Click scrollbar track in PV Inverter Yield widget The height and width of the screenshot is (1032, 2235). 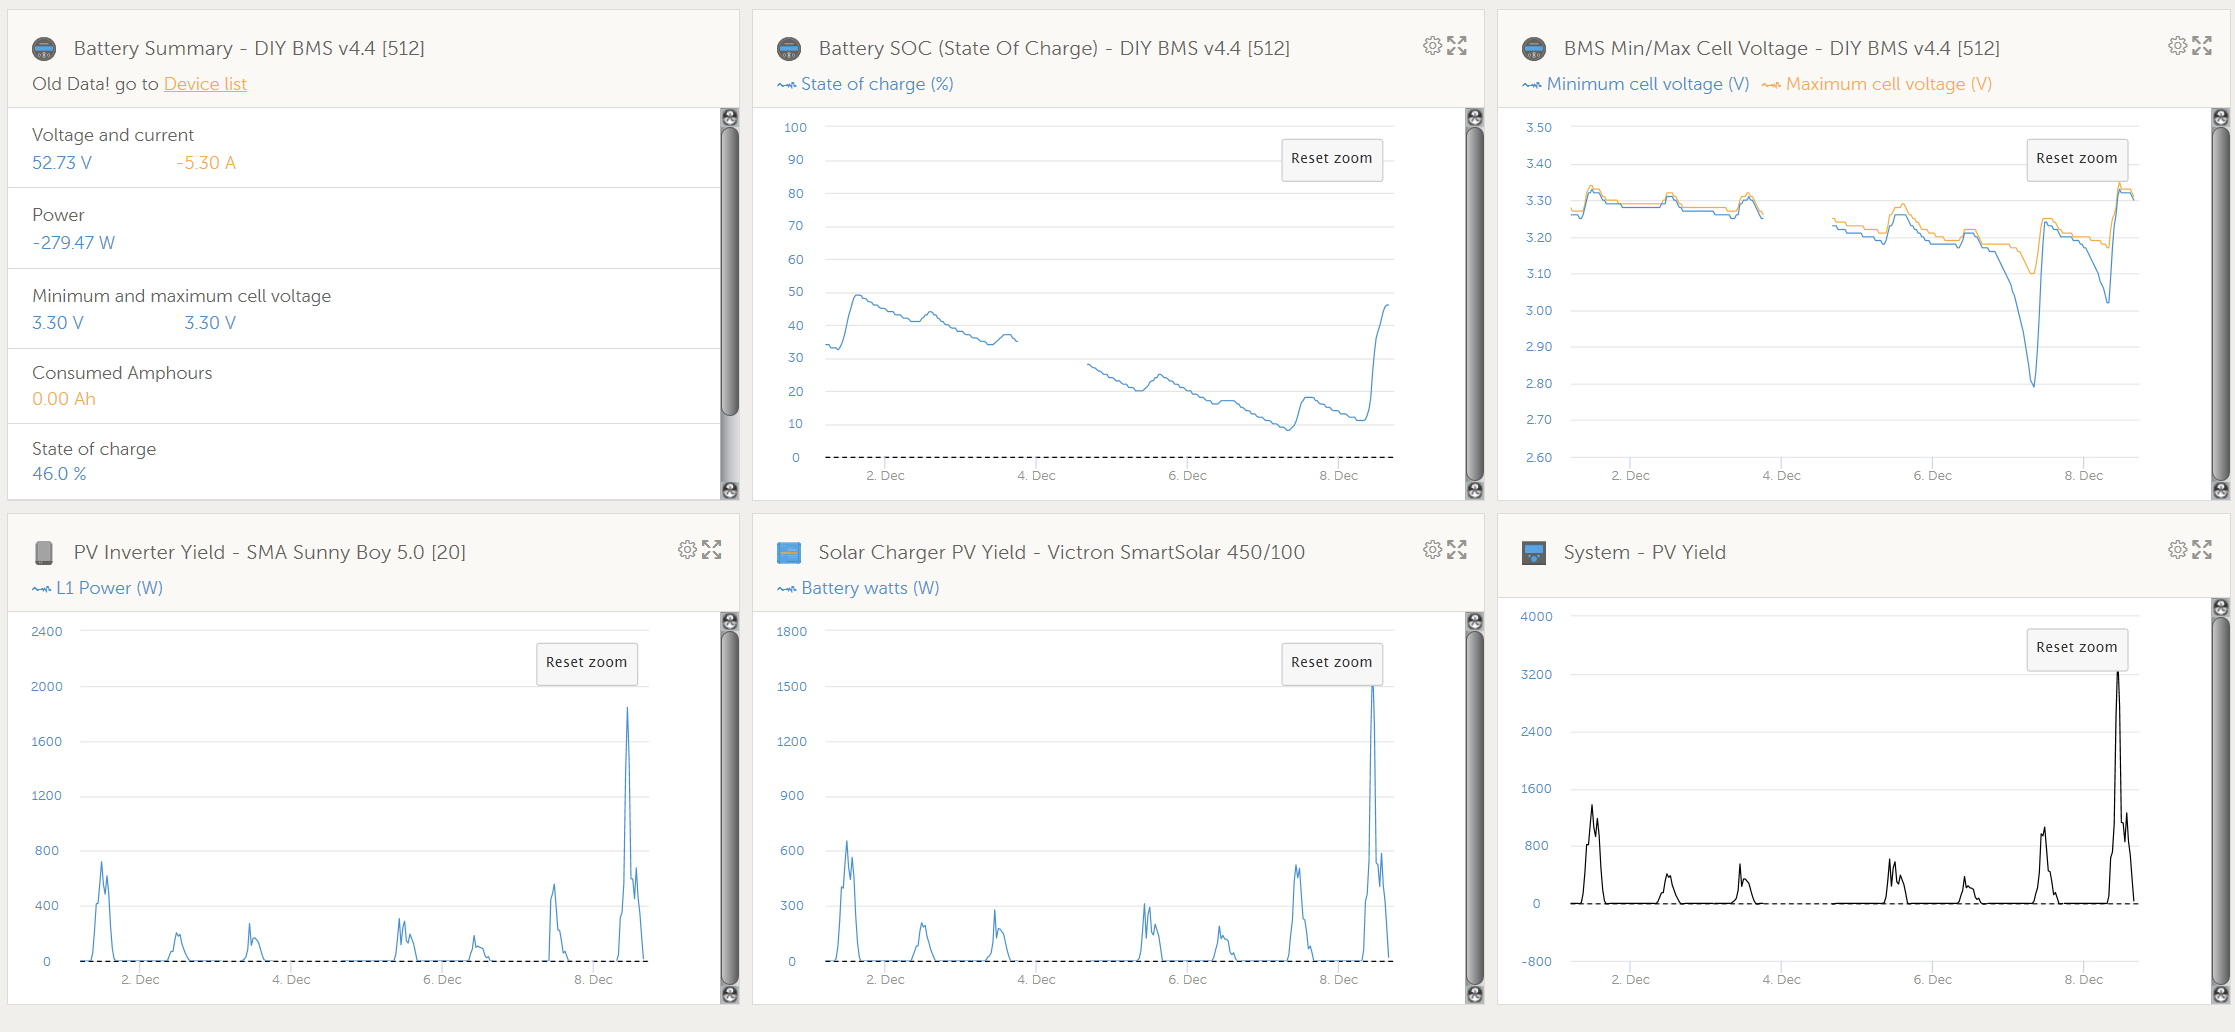(730, 808)
